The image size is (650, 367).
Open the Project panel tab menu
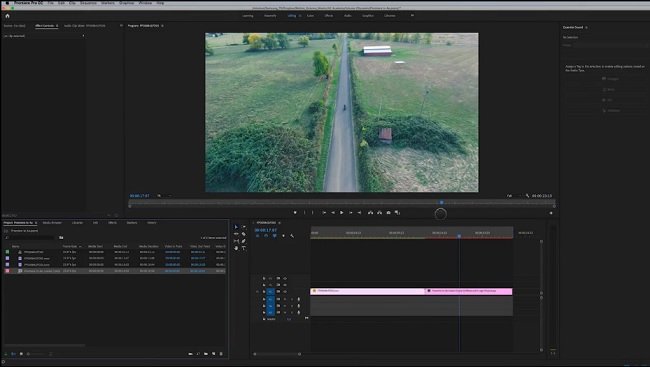coord(36,223)
